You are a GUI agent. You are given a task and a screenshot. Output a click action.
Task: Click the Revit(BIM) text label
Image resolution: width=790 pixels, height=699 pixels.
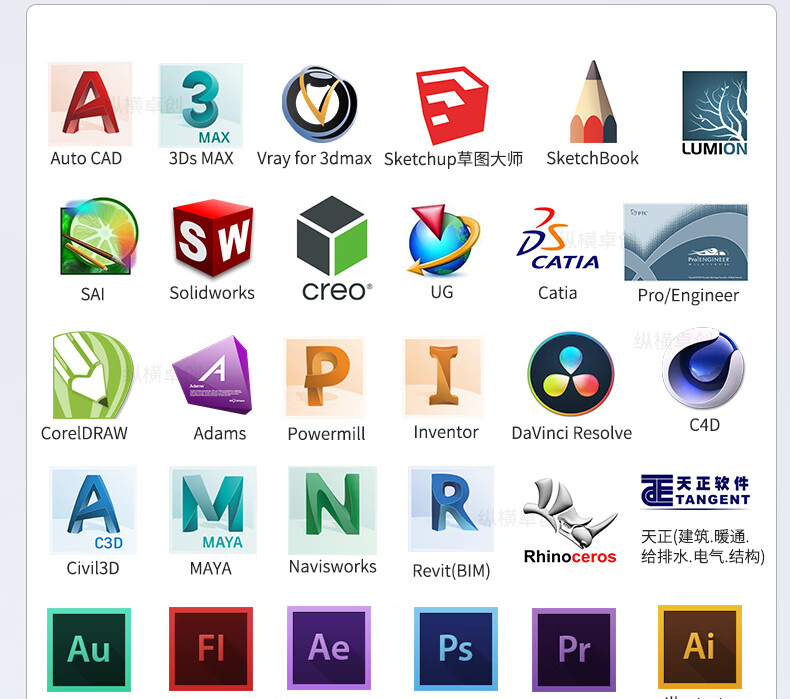tap(450, 571)
